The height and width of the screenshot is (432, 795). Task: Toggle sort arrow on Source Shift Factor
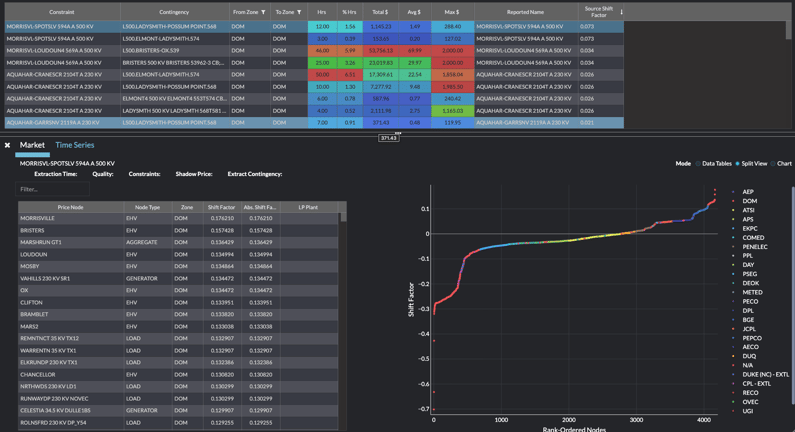click(621, 12)
